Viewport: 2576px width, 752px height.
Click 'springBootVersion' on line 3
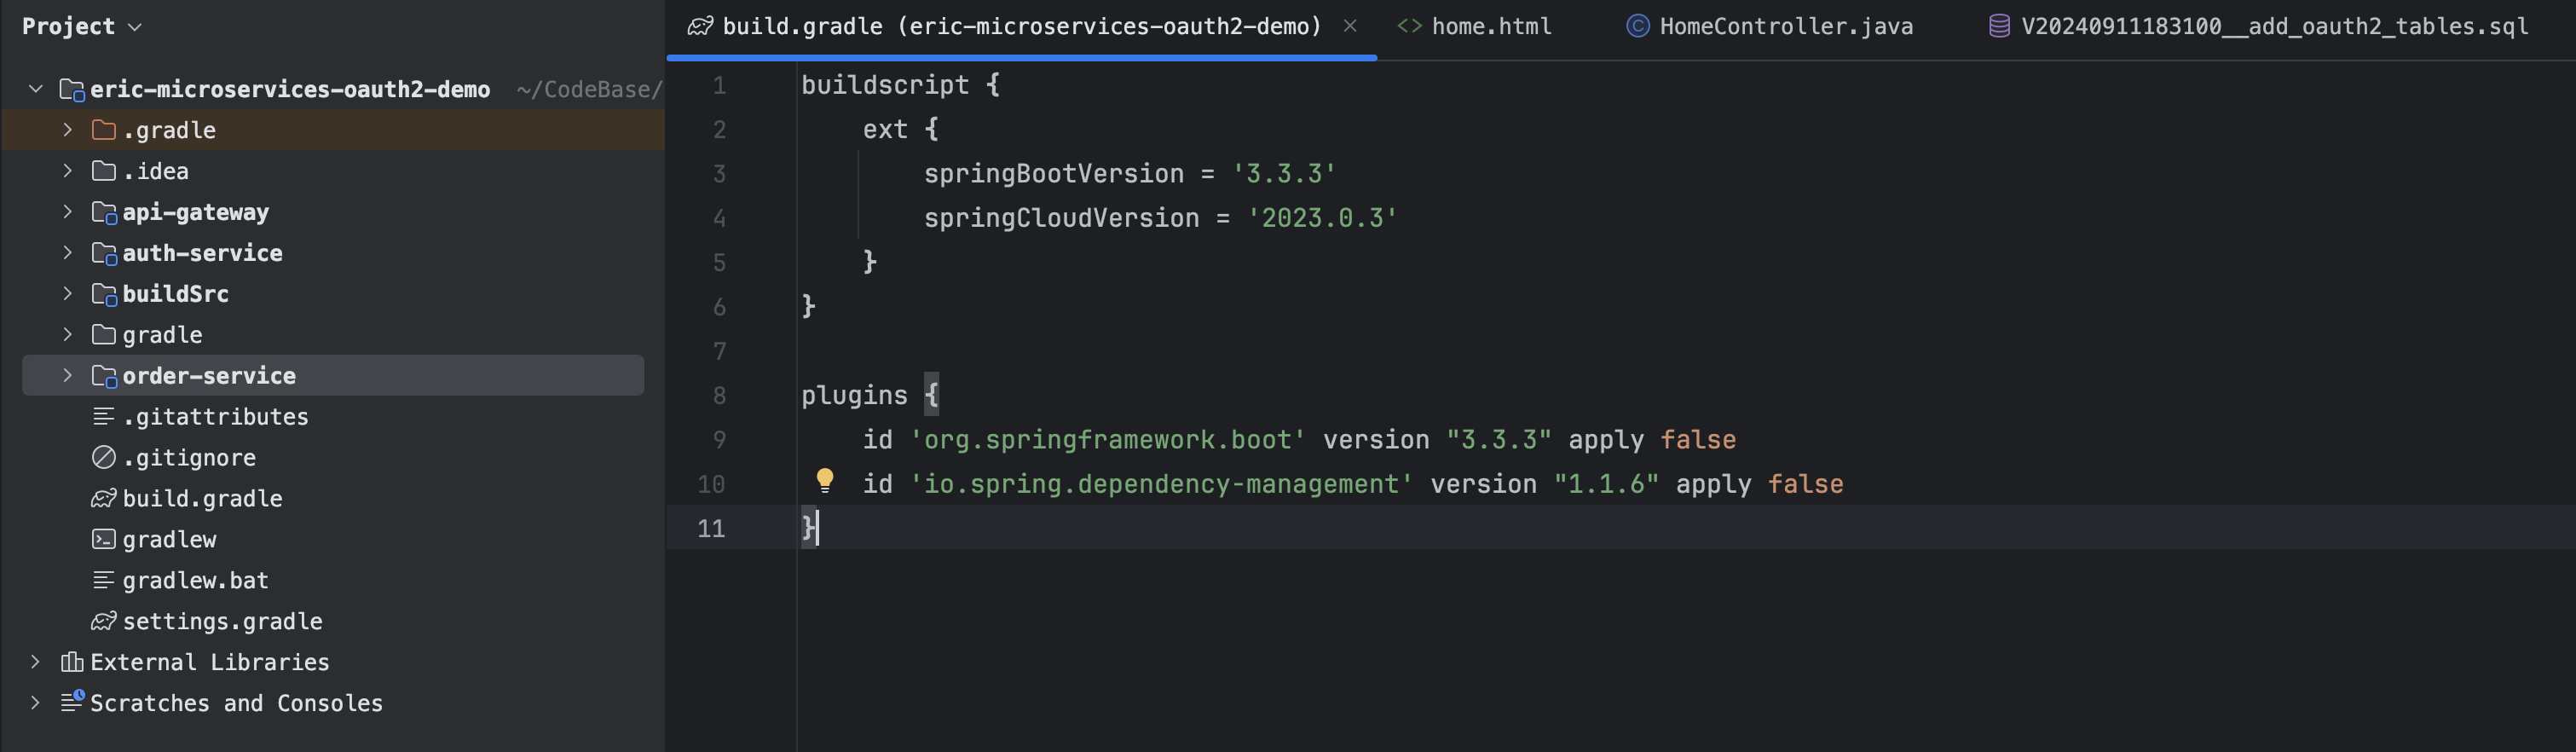pyautogui.click(x=1053, y=174)
